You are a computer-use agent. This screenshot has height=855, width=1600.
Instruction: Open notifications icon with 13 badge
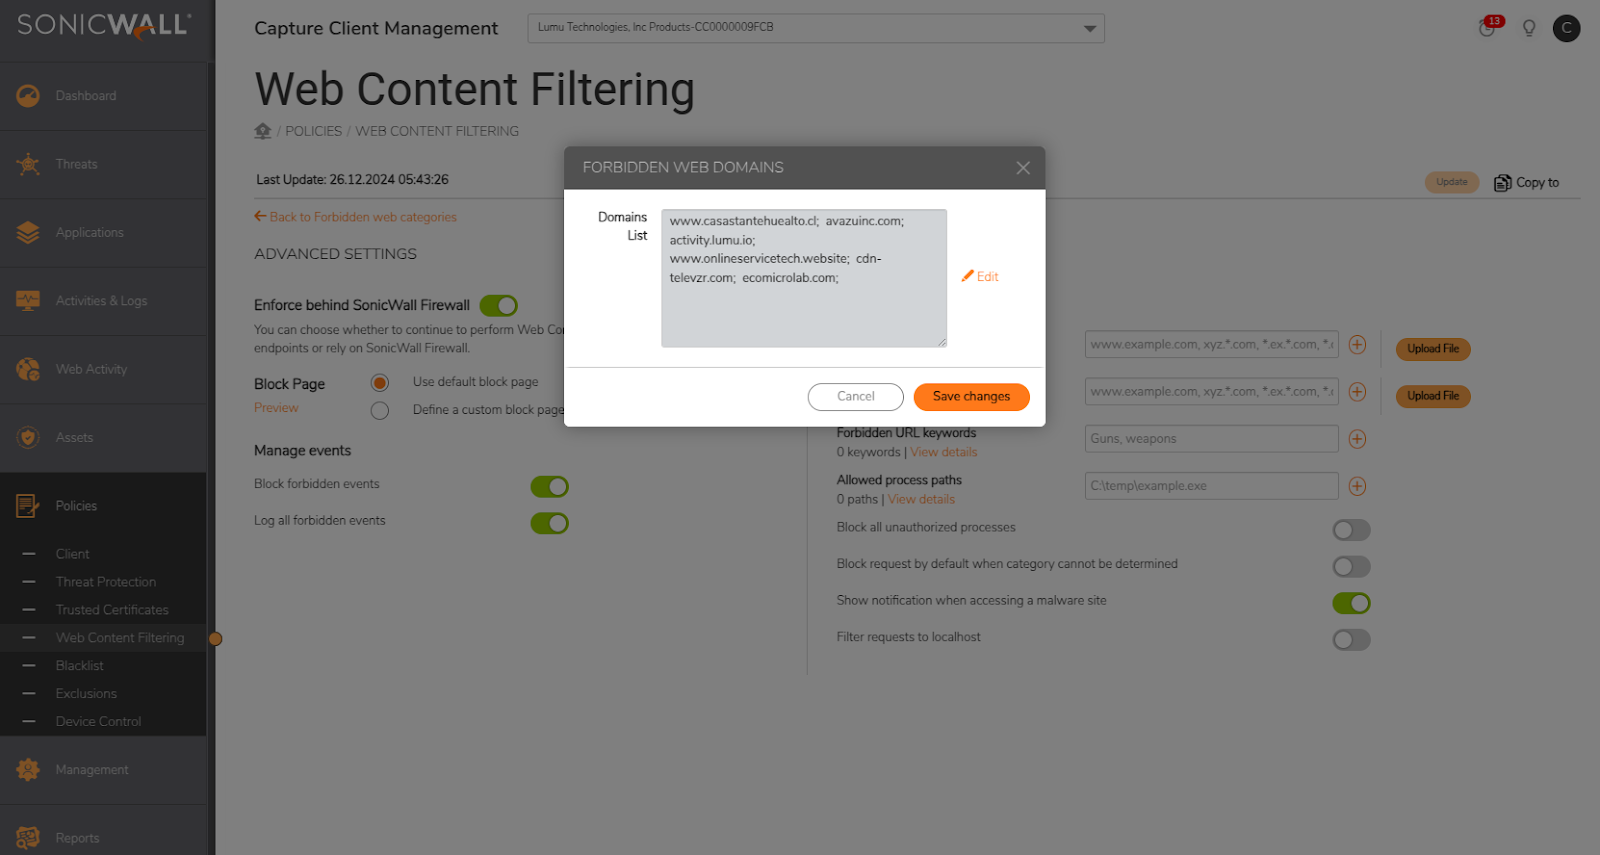[1488, 28]
